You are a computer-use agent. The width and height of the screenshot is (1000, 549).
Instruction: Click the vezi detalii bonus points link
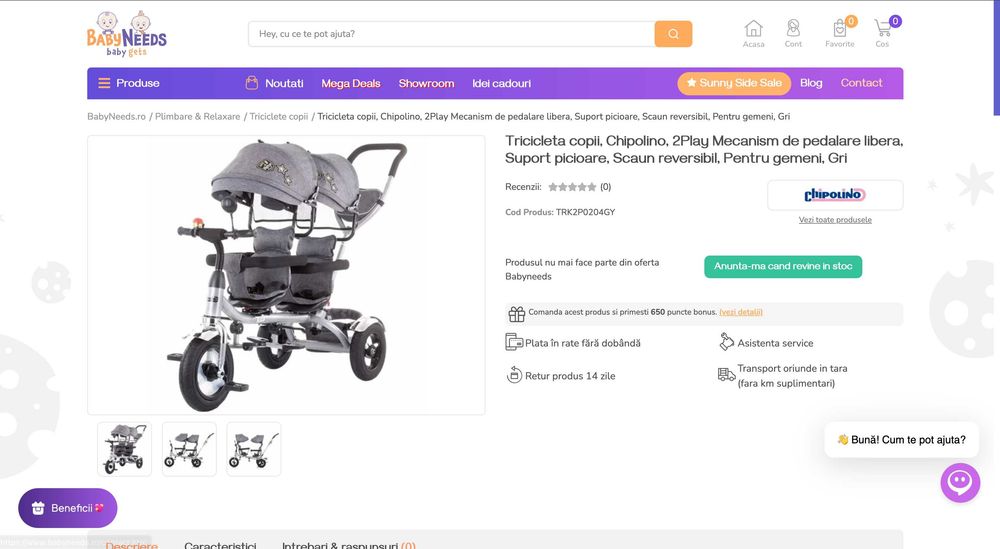[741, 312]
